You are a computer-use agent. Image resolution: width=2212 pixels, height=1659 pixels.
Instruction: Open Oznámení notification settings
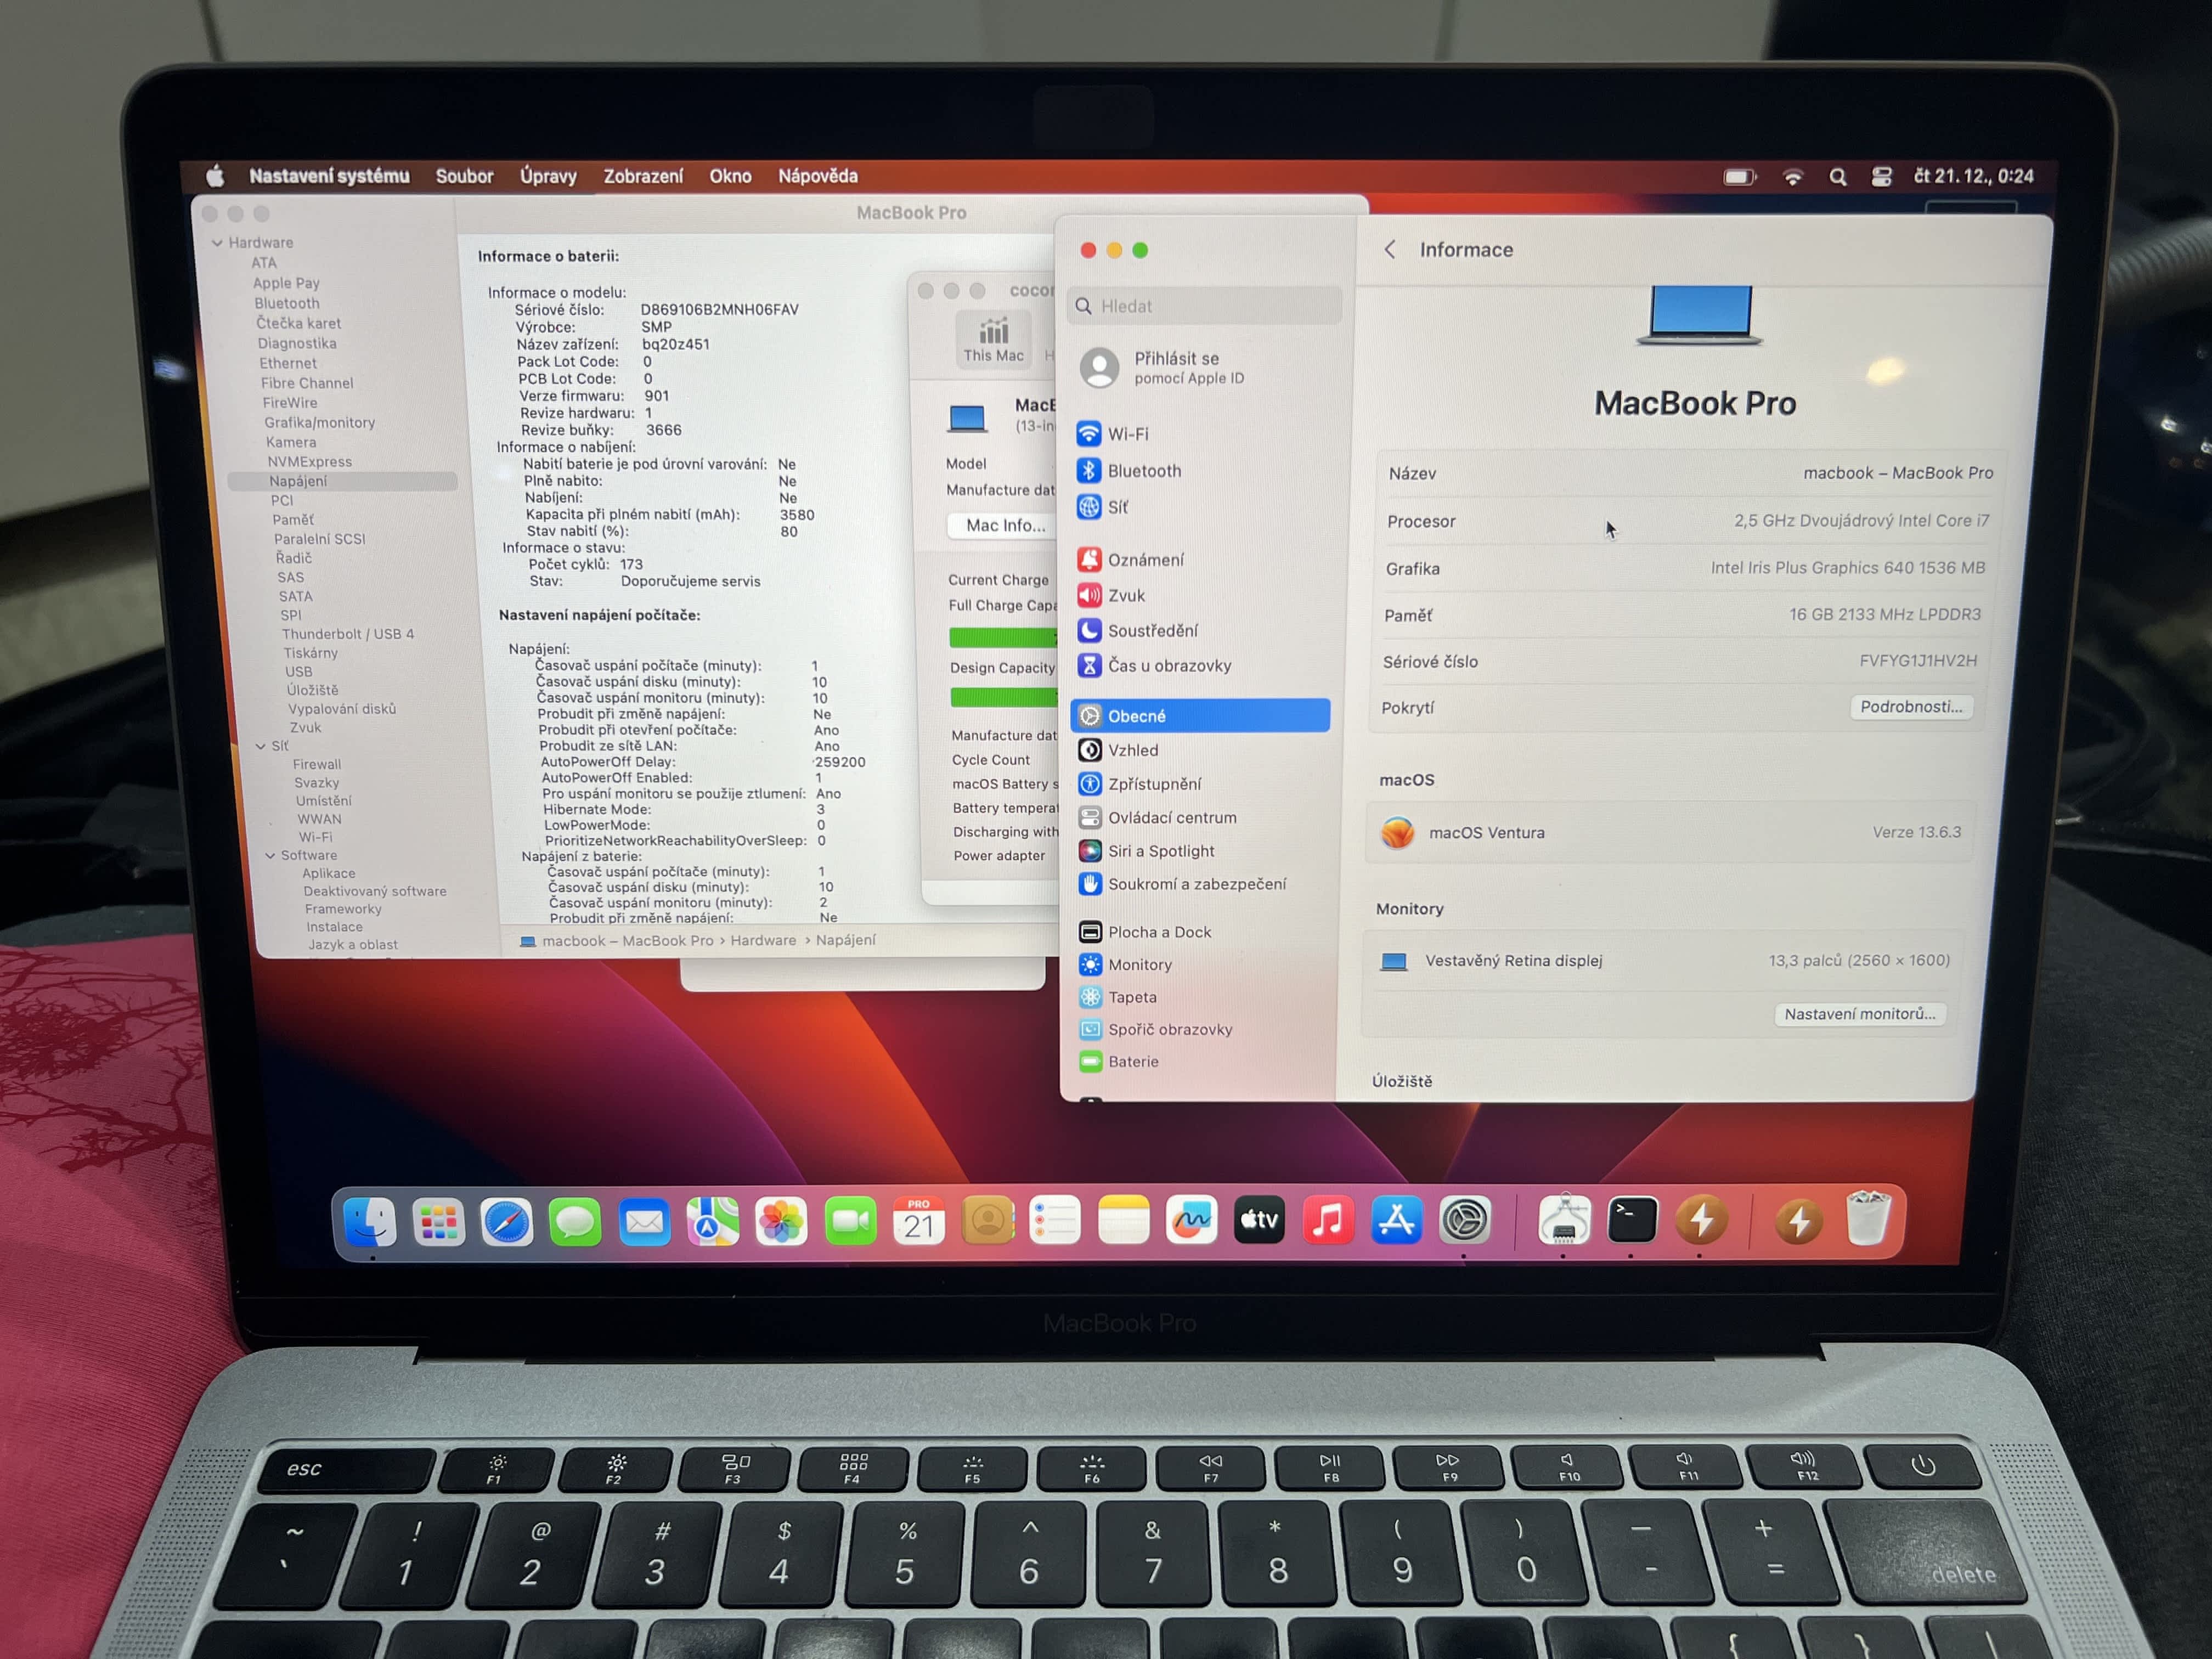click(1144, 560)
